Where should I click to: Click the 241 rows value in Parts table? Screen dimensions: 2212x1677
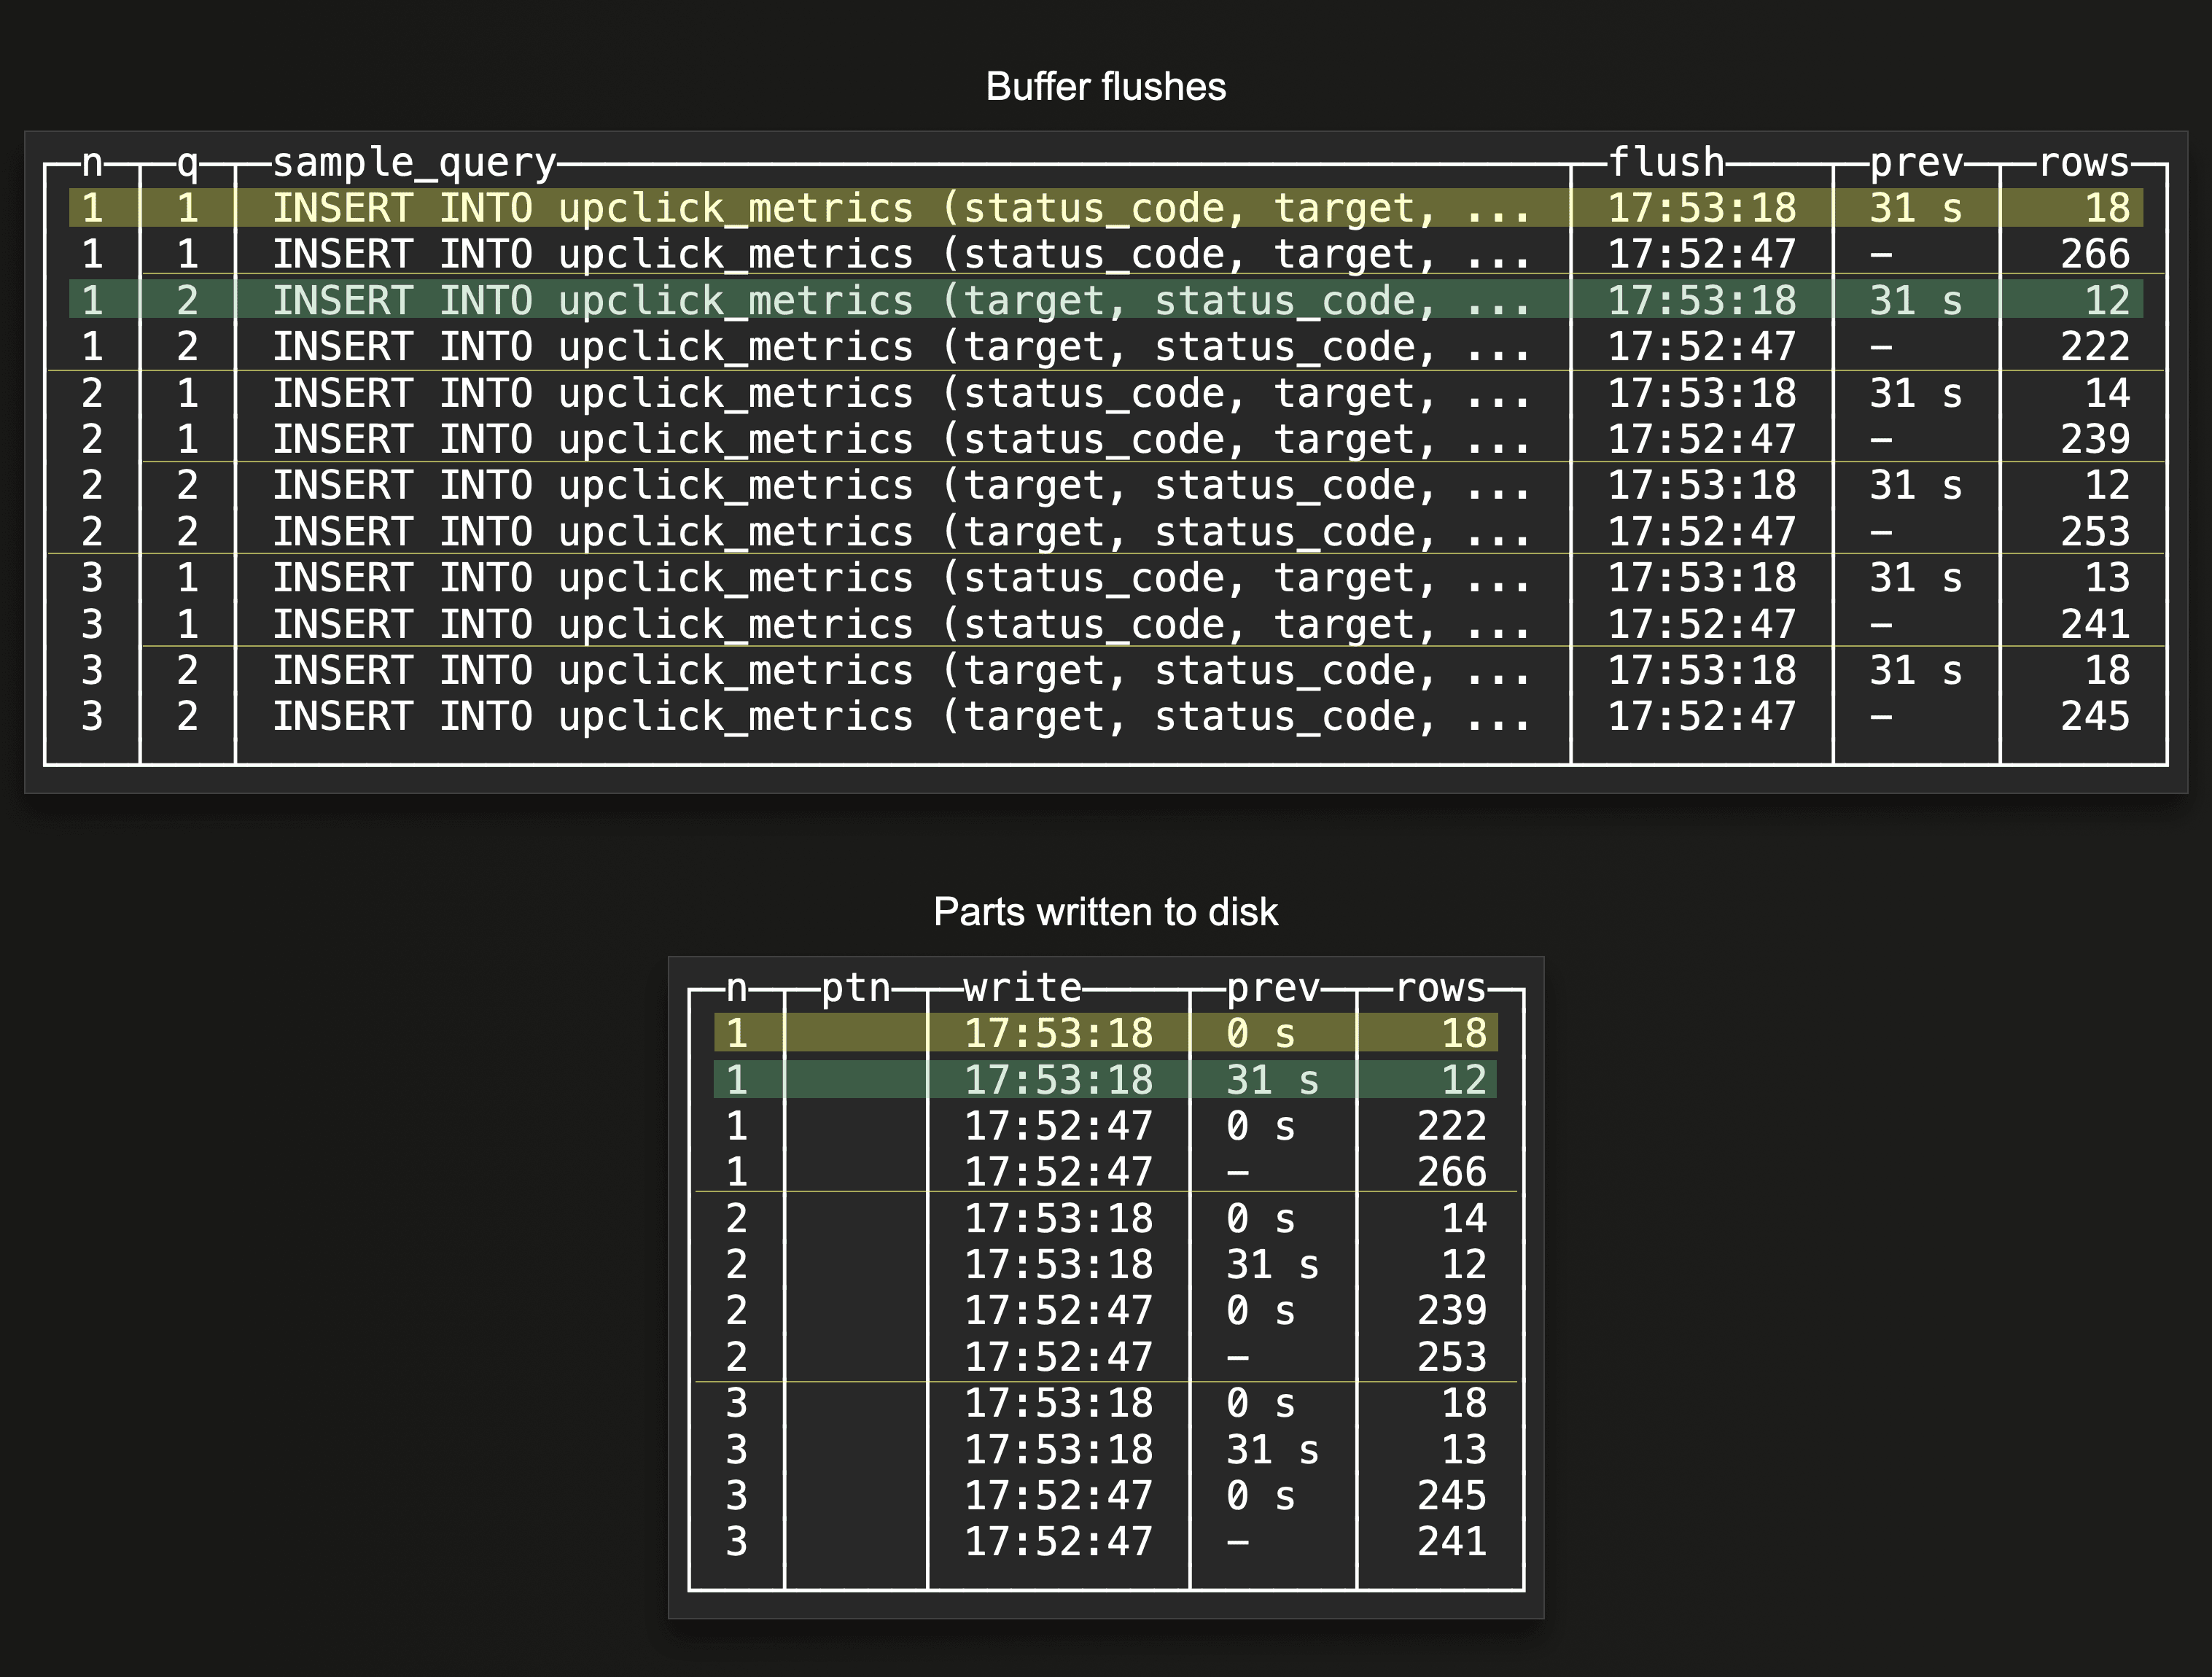click(1451, 1542)
